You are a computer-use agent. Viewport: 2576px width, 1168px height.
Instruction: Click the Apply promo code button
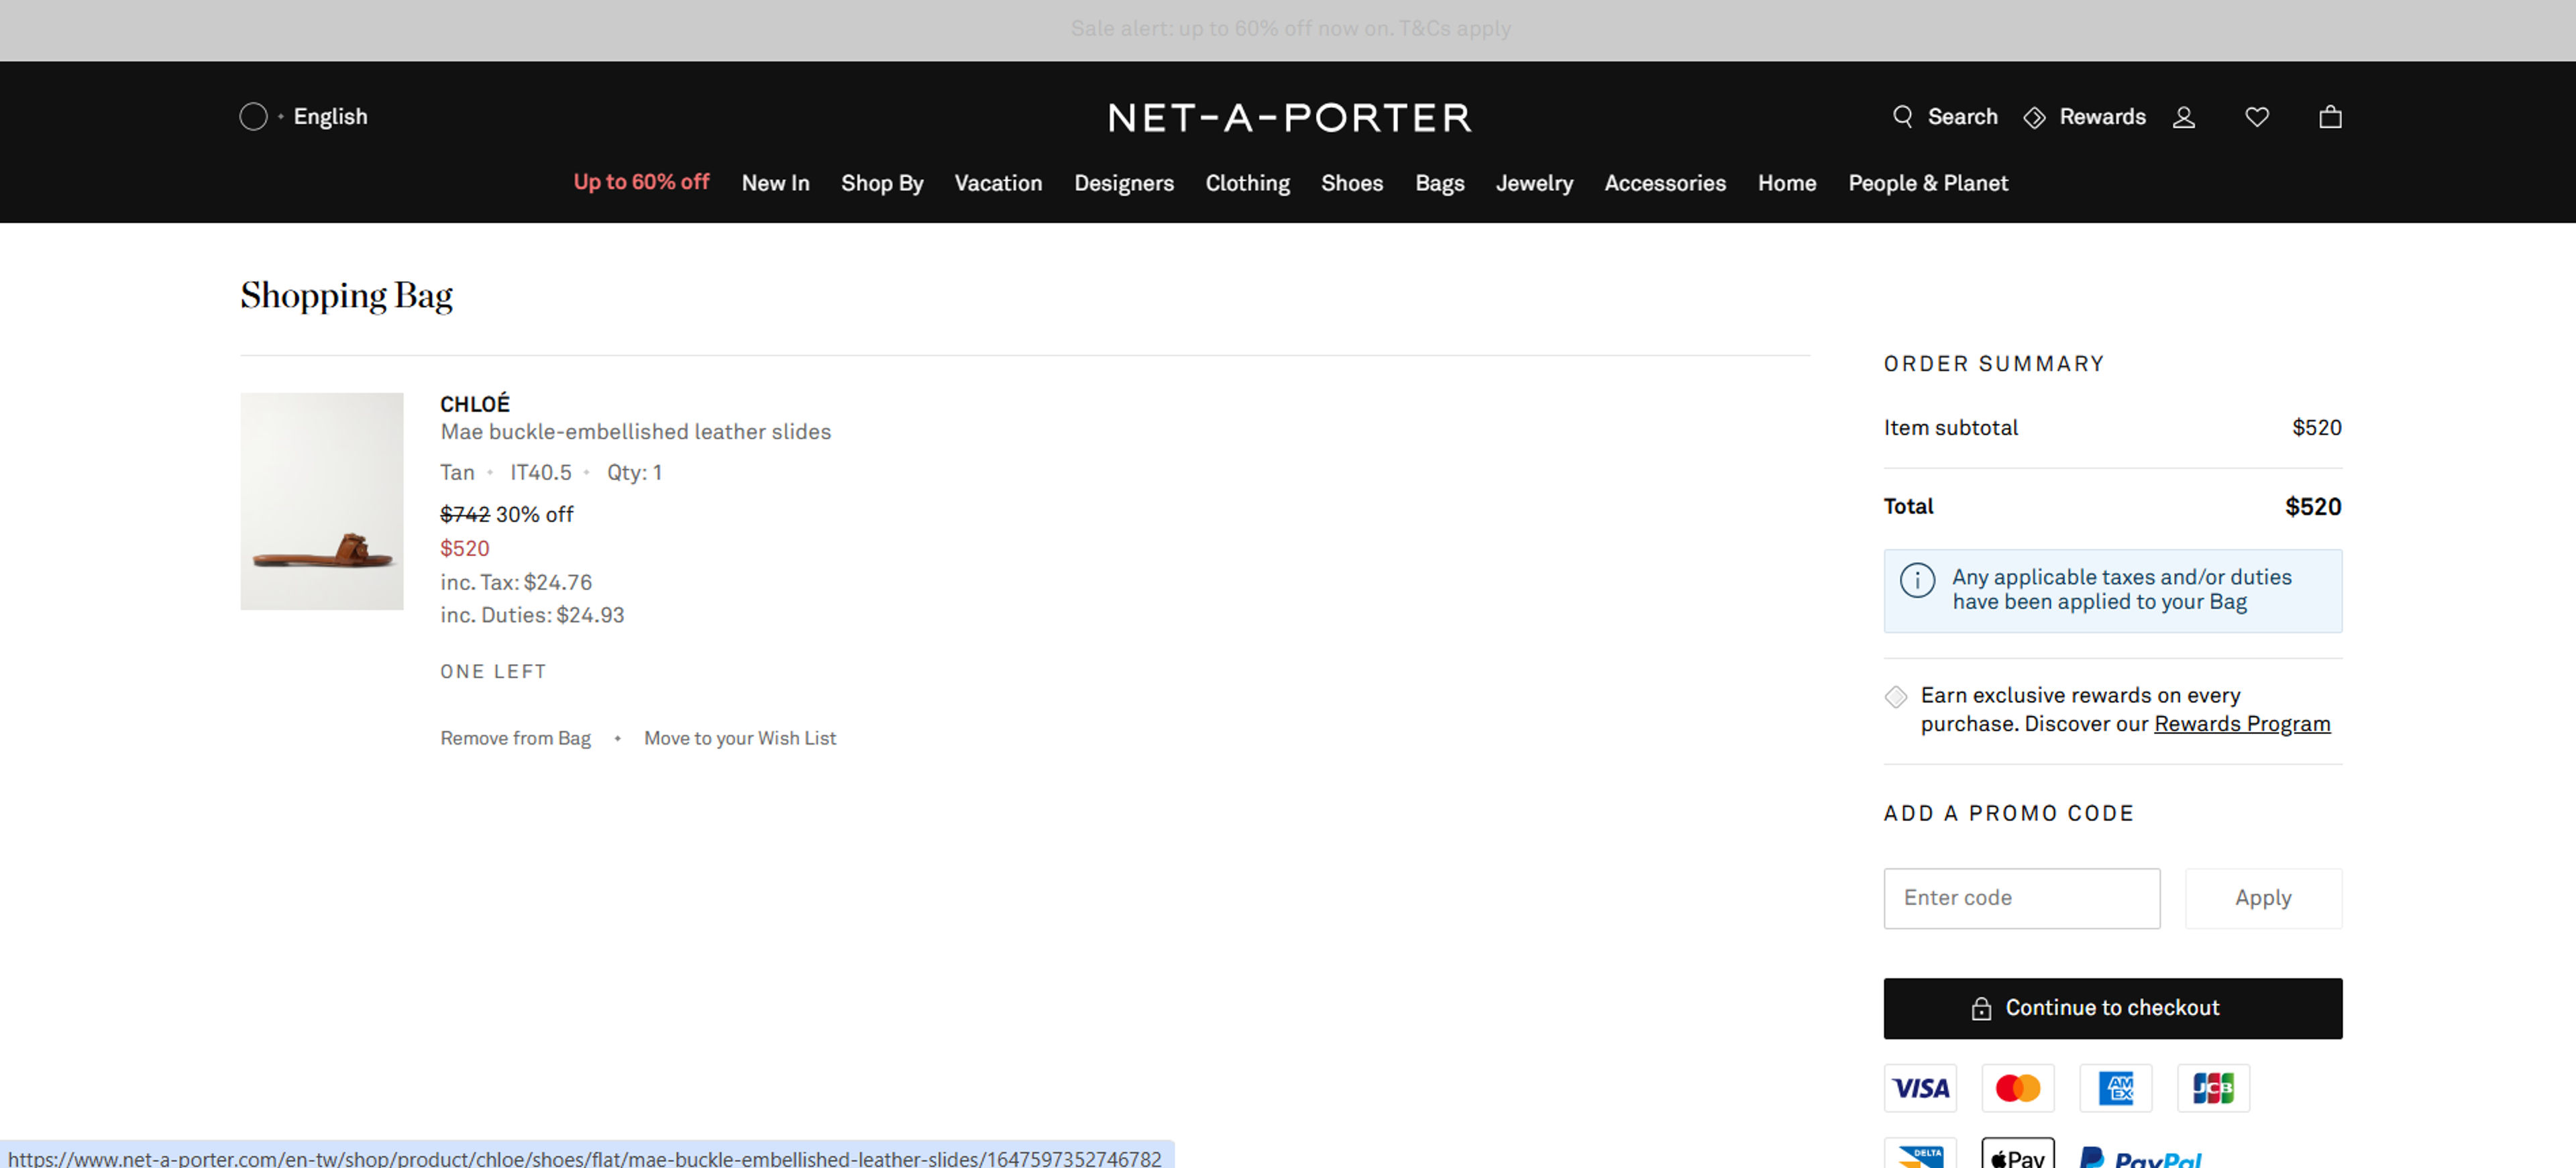[x=2263, y=898]
